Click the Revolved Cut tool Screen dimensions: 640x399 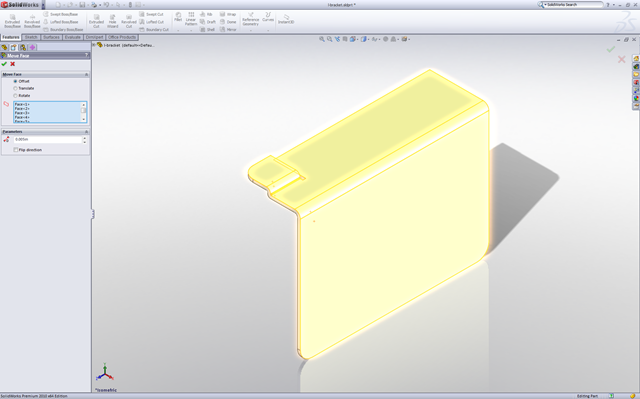pyautogui.click(x=129, y=21)
